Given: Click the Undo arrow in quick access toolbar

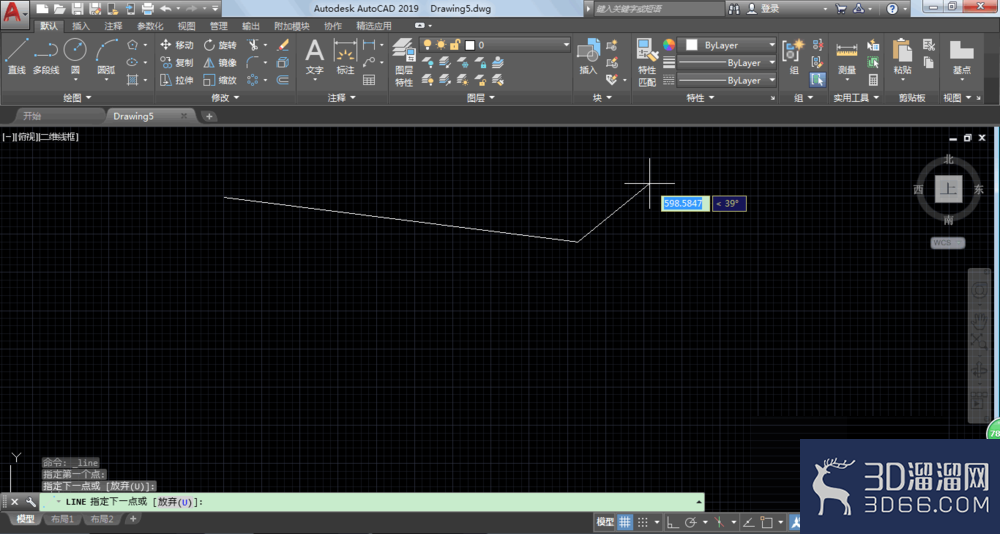Looking at the screenshot, I should pyautogui.click(x=165, y=9).
